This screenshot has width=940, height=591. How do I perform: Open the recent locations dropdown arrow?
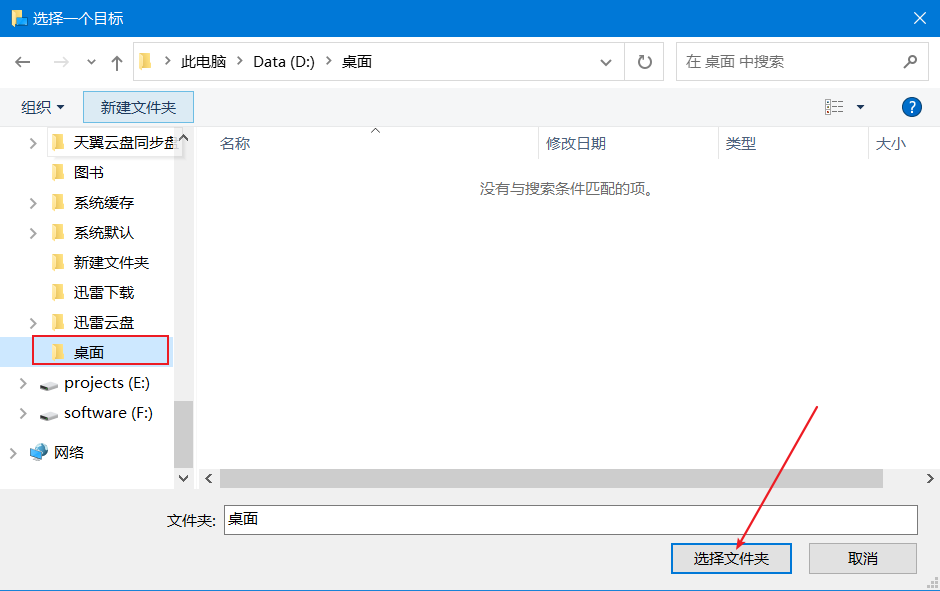point(91,62)
